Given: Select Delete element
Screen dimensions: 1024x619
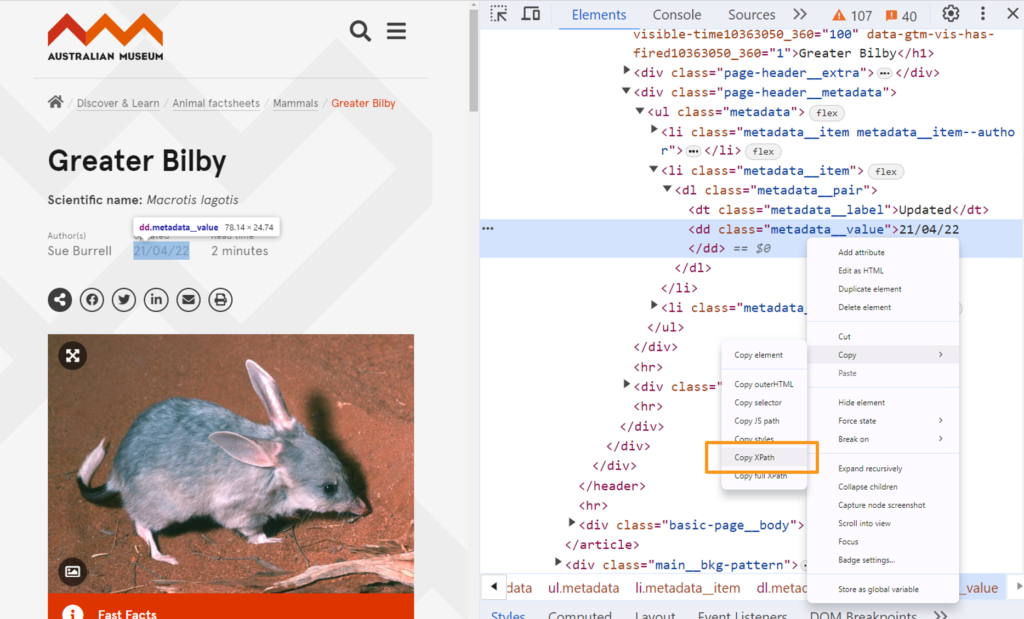Looking at the screenshot, I should point(864,308).
